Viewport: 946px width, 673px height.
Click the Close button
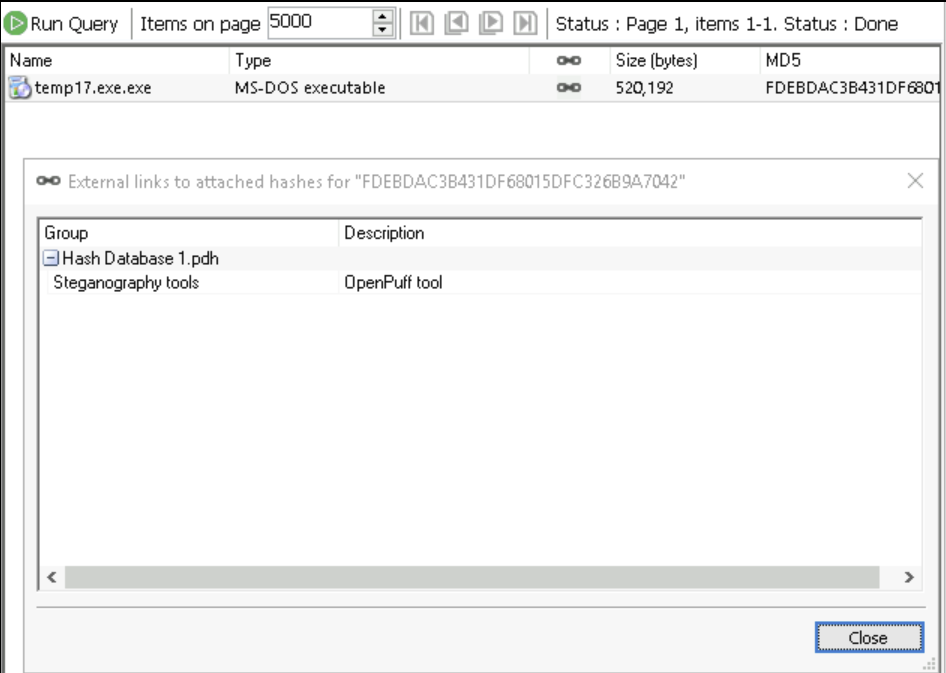tap(869, 637)
